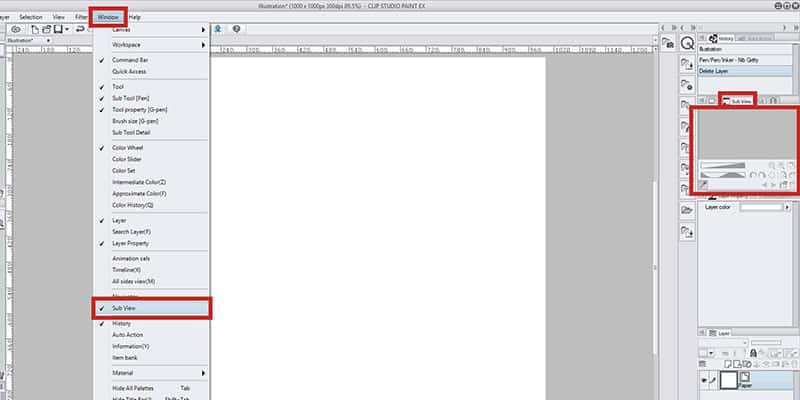Toggle History palette entry in Window menu
Screen dimensions: 800x400
tap(151, 323)
